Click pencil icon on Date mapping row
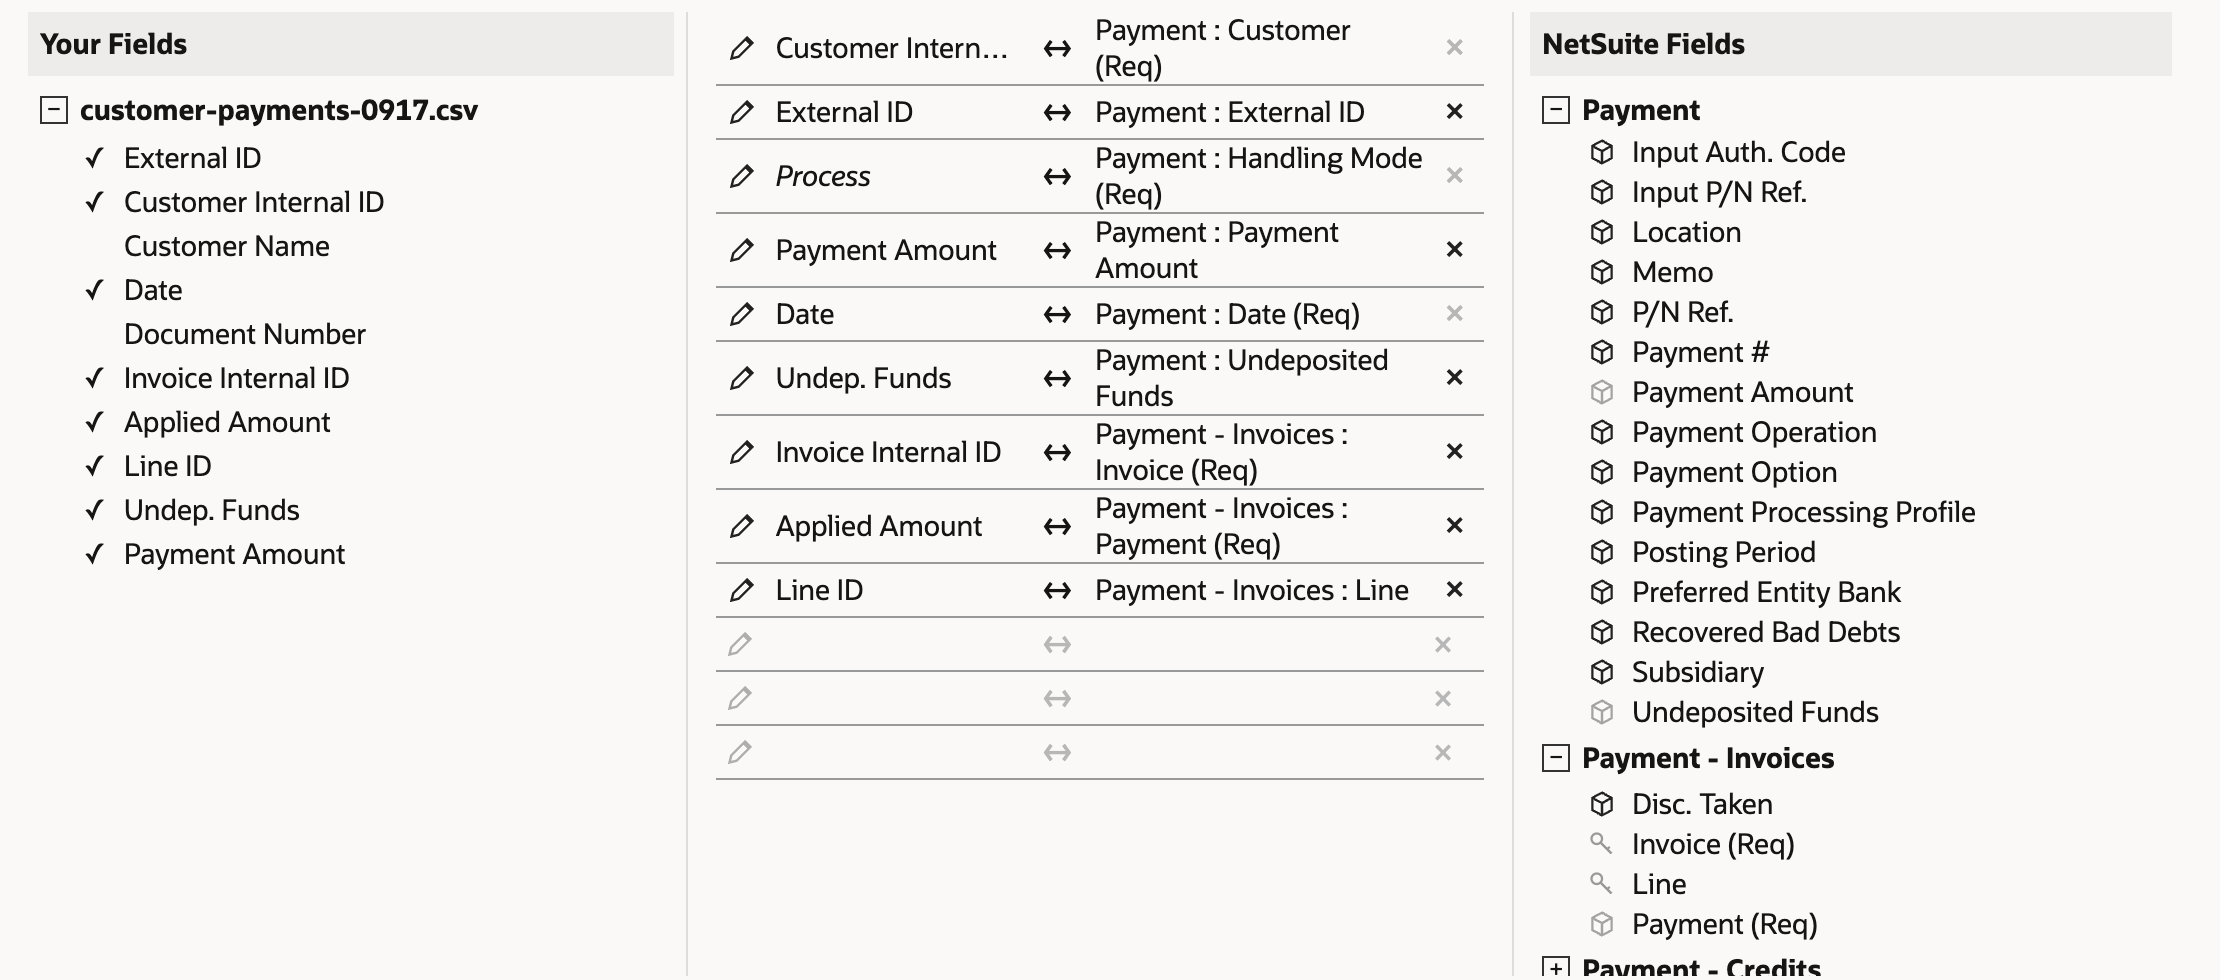The width and height of the screenshot is (2220, 980). [x=741, y=314]
